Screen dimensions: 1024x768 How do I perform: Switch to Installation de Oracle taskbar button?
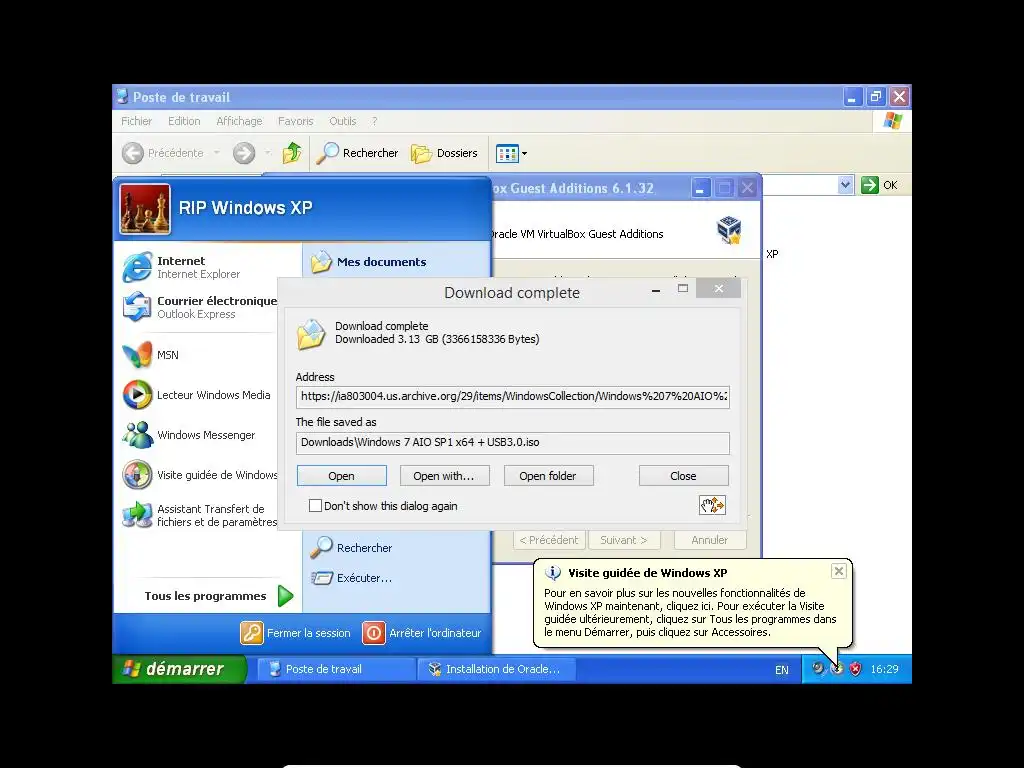(x=496, y=669)
